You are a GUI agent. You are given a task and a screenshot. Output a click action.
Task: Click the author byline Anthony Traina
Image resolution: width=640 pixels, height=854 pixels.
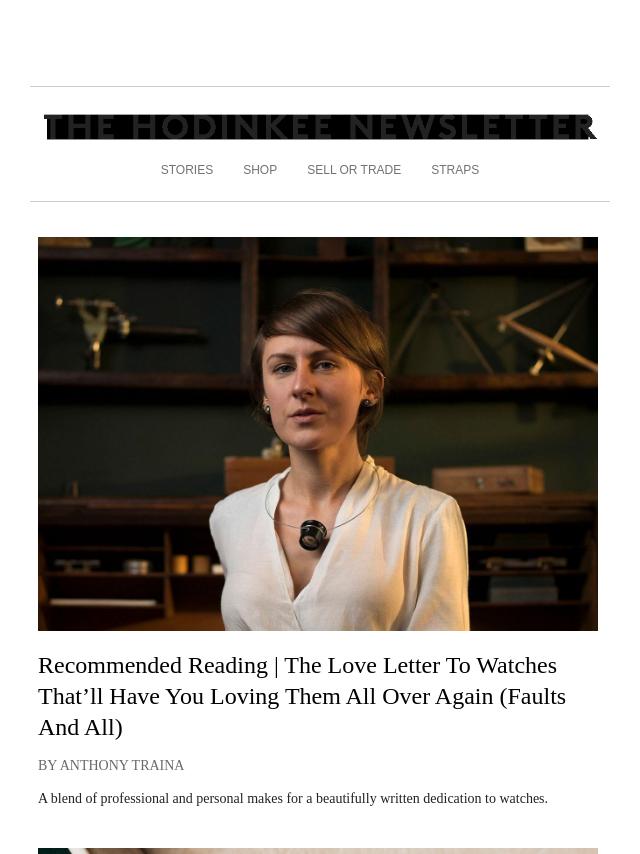(x=111, y=765)
